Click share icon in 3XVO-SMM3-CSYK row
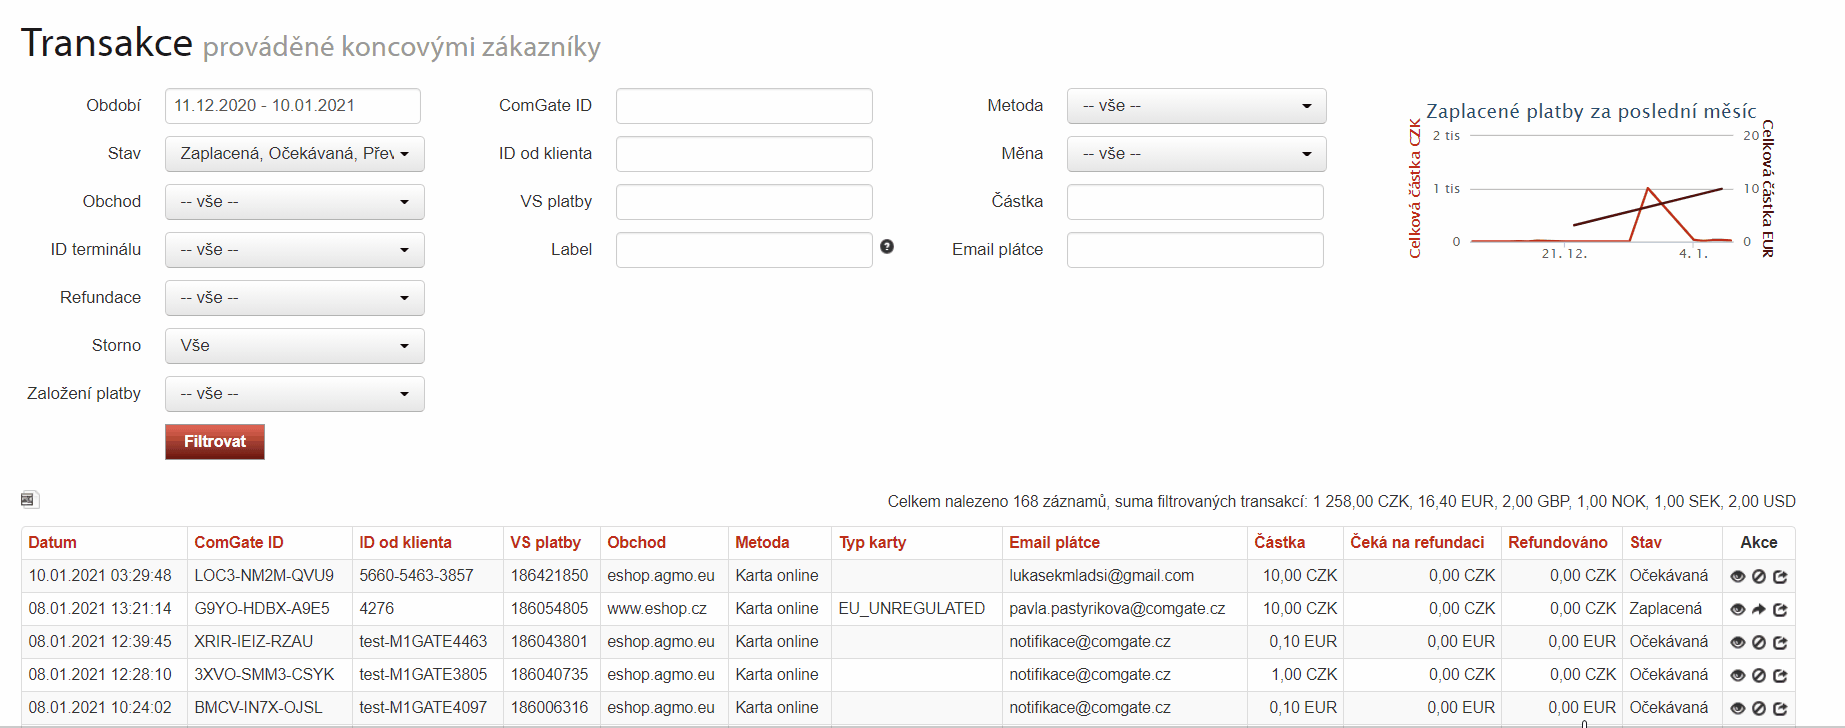Image resolution: width=1845 pixels, height=728 pixels. pos(1780,676)
